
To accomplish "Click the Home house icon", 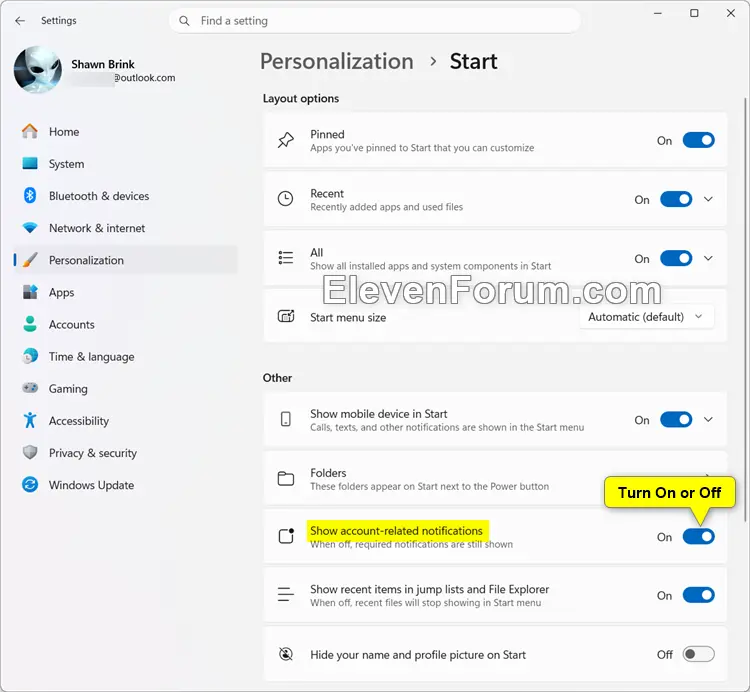I will click(x=30, y=132).
